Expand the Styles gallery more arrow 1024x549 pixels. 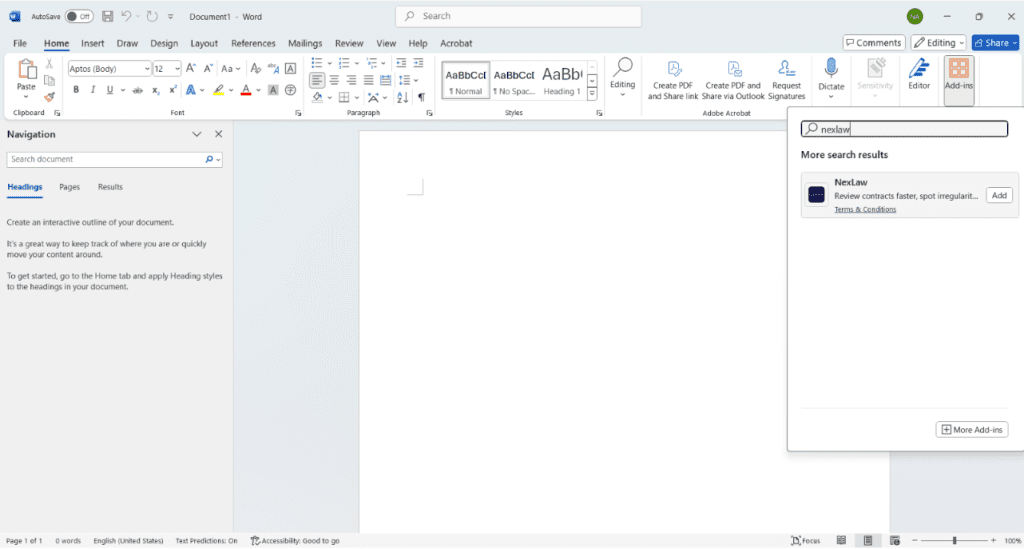(x=592, y=94)
